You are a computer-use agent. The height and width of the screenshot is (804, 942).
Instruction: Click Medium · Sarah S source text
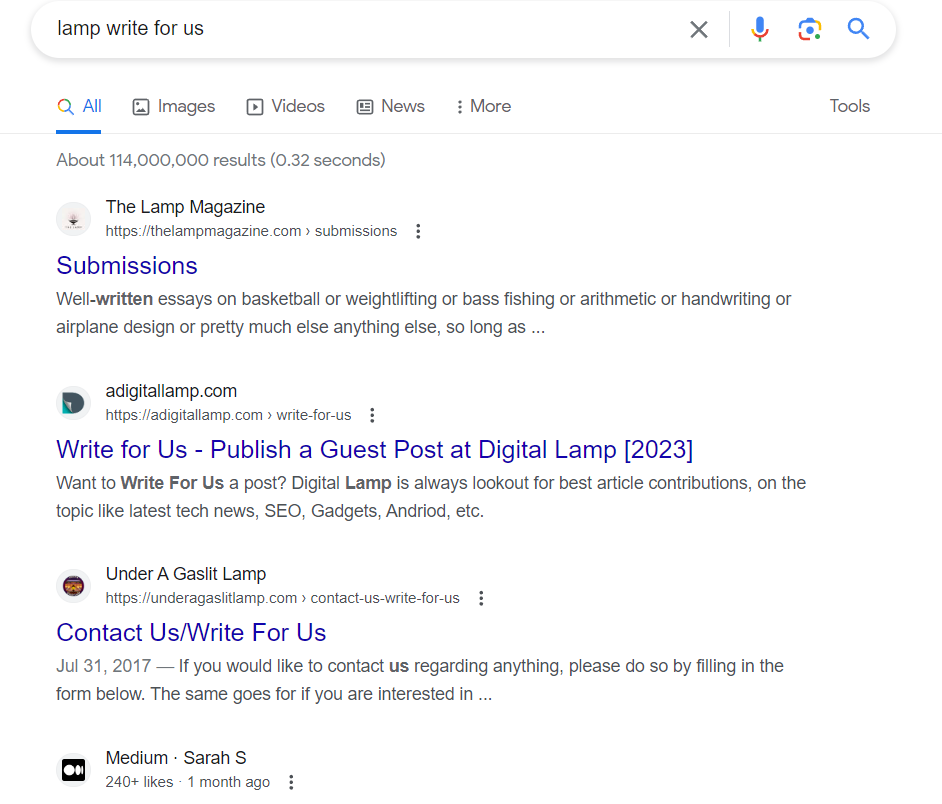click(x=176, y=758)
